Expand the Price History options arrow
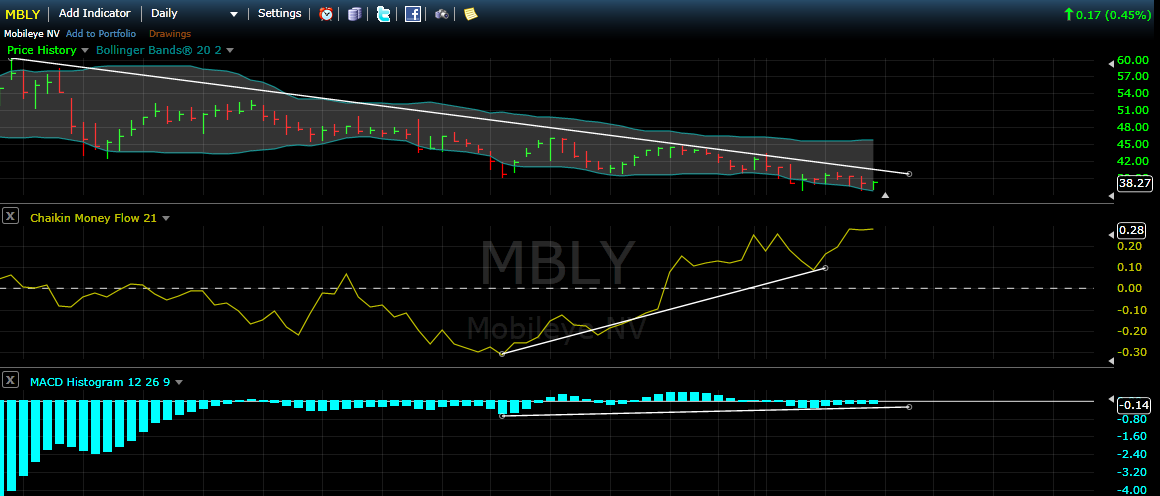Image resolution: width=1160 pixels, height=496 pixels. click(84, 50)
